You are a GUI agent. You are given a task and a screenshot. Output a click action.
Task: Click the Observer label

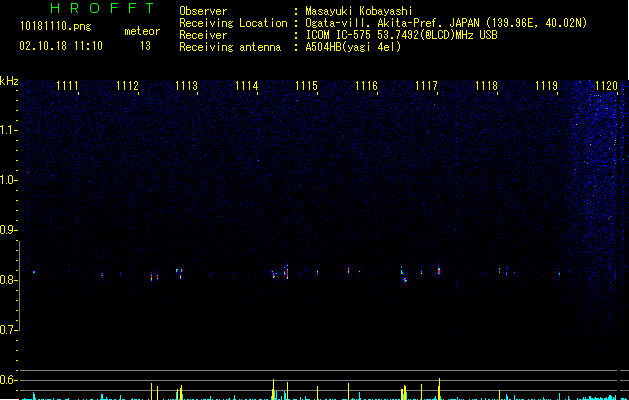[203, 11]
